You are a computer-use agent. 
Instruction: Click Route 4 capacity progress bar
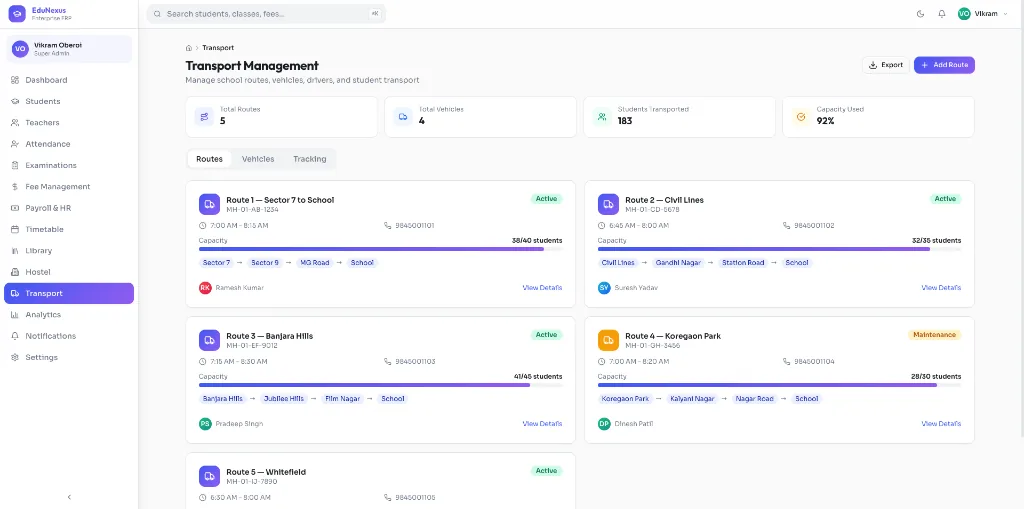779,385
